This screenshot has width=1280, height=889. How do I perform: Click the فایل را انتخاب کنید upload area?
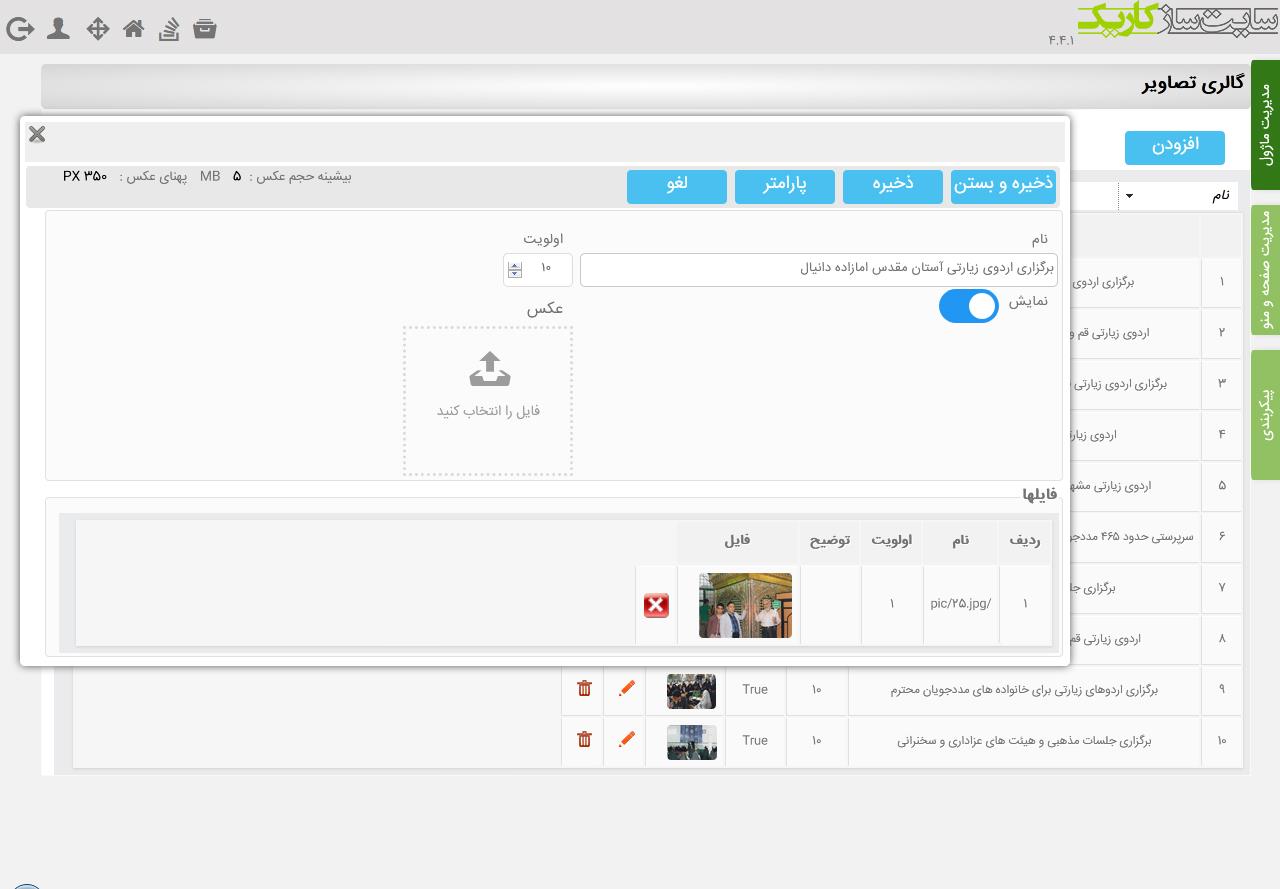(x=488, y=401)
